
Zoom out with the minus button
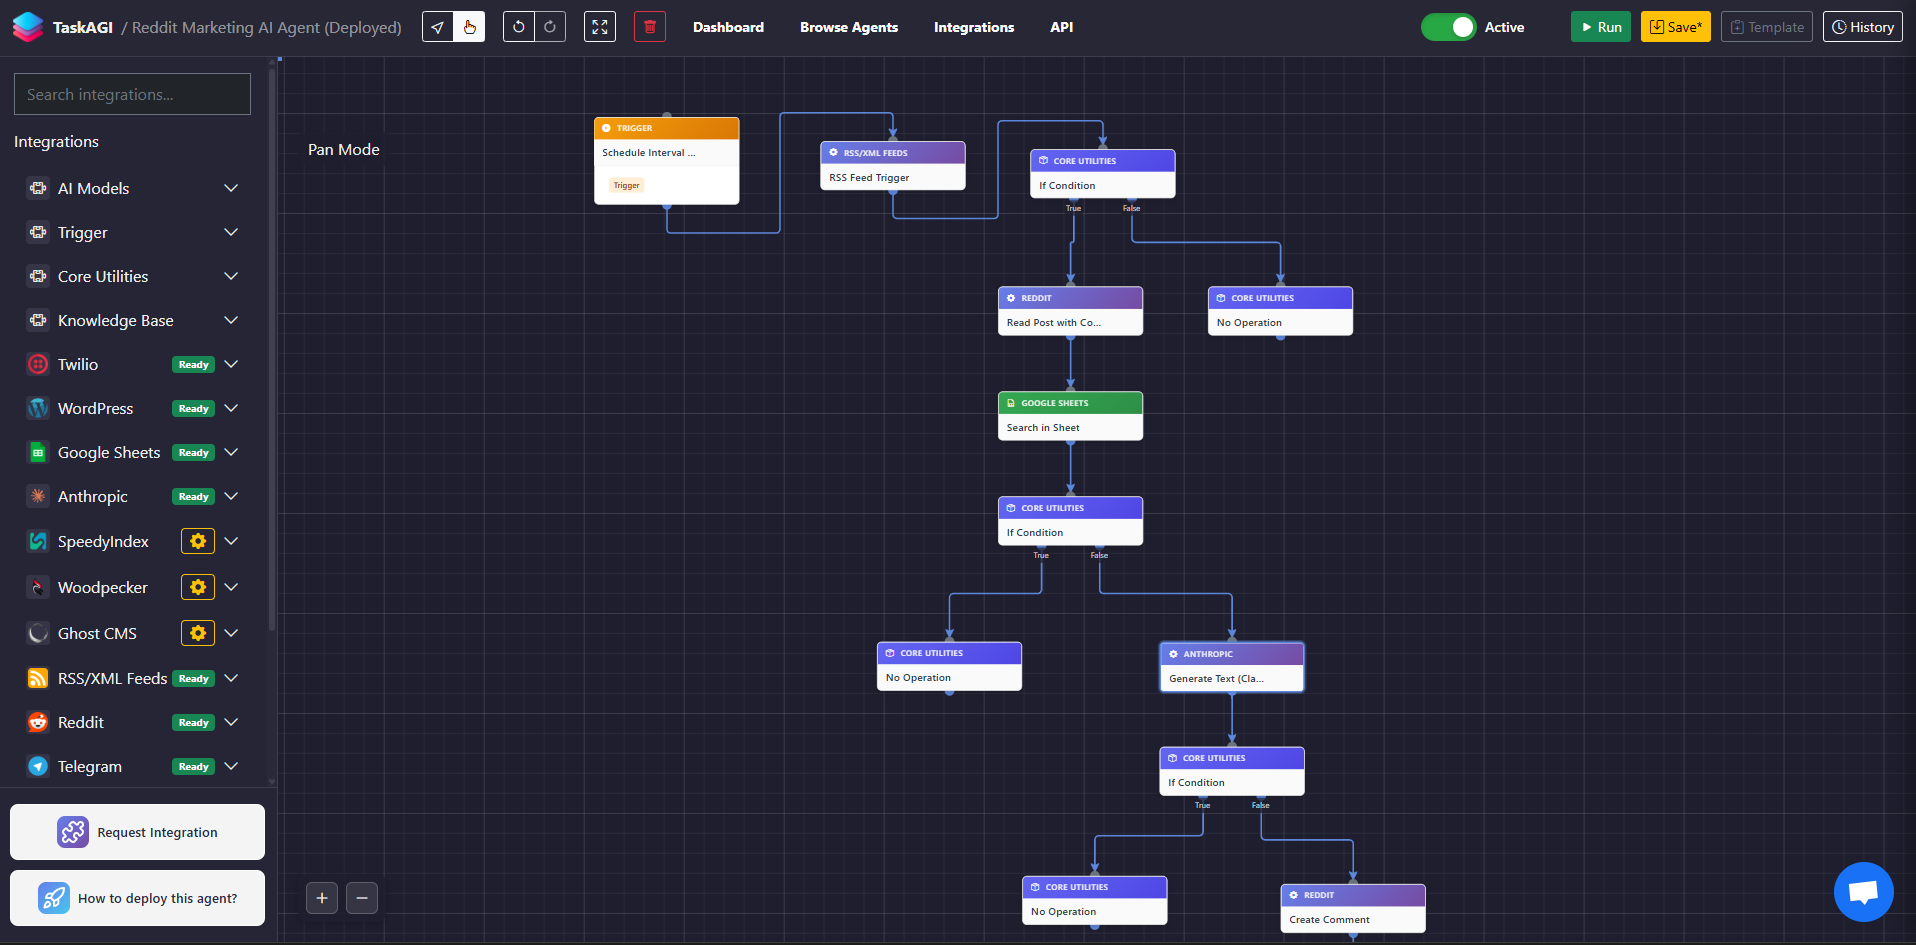coord(362,898)
